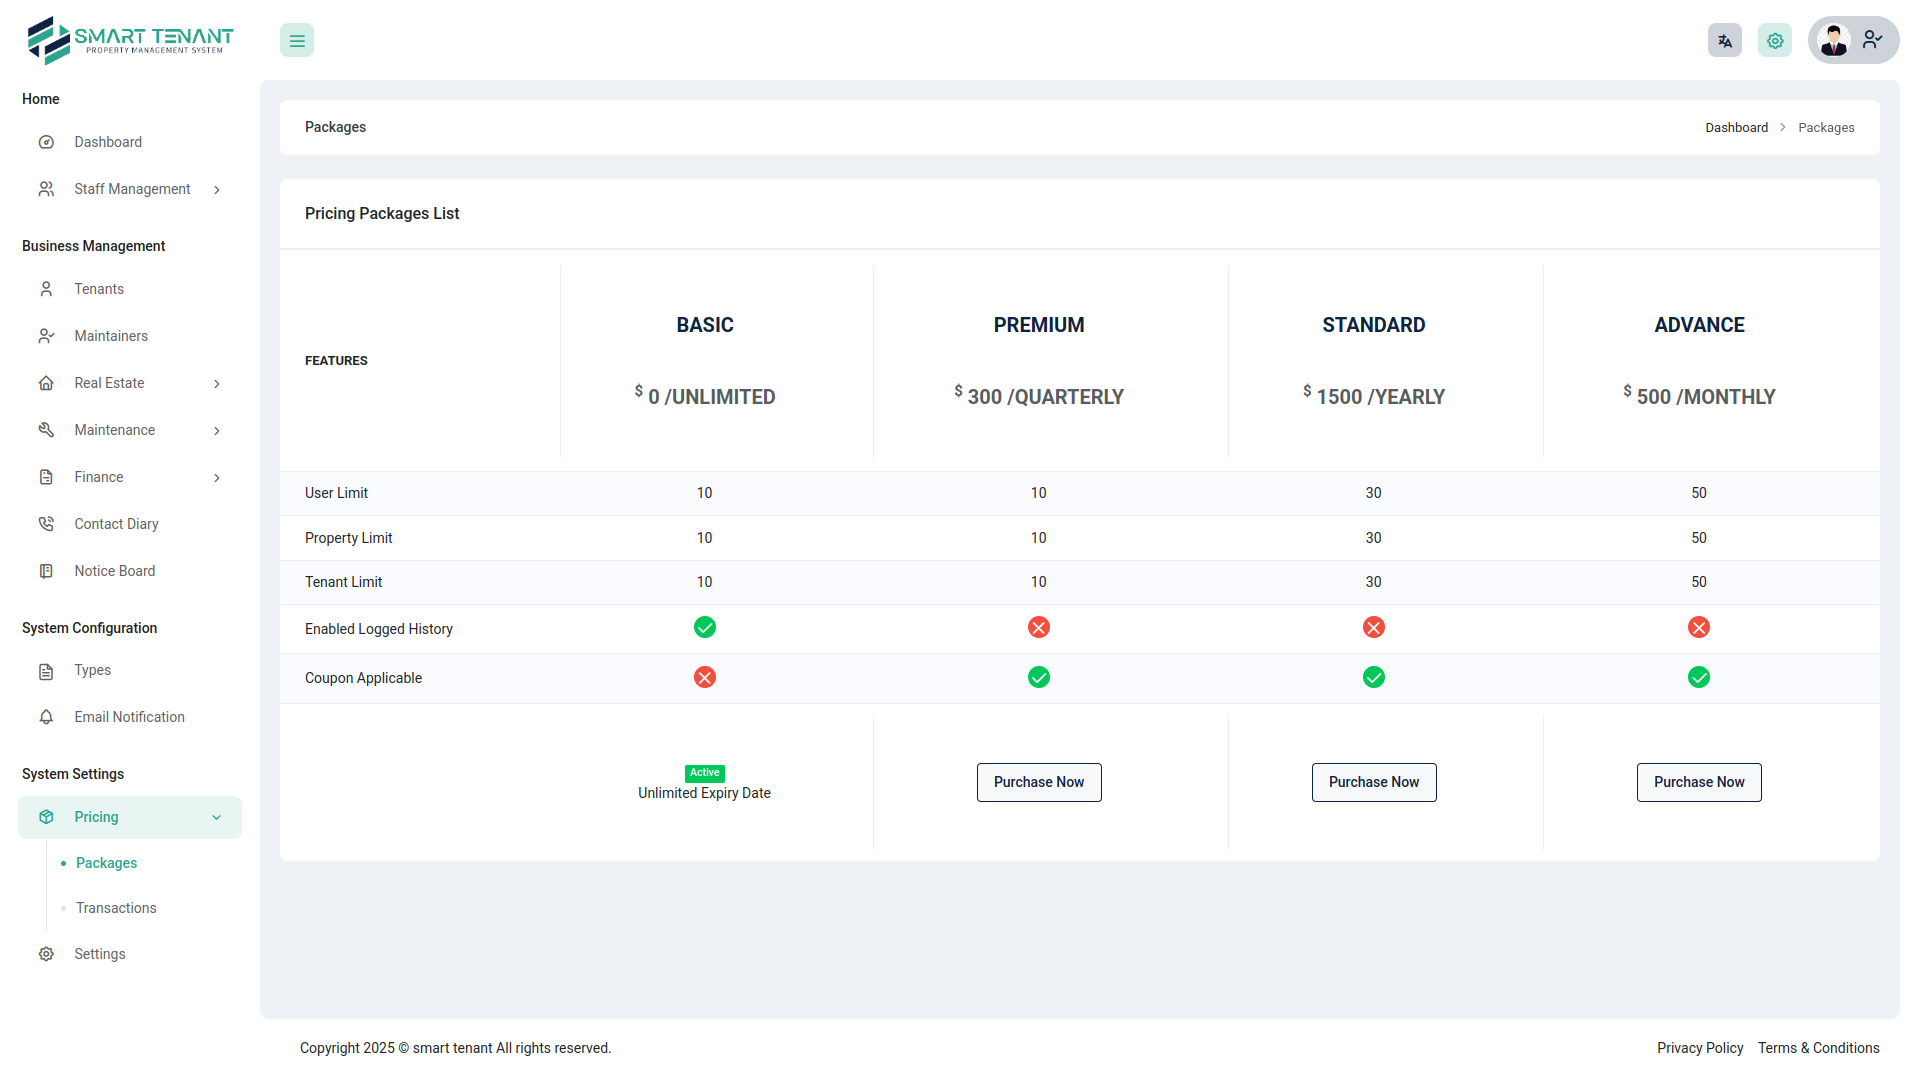Open the Transactions menu item

(115, 908)
